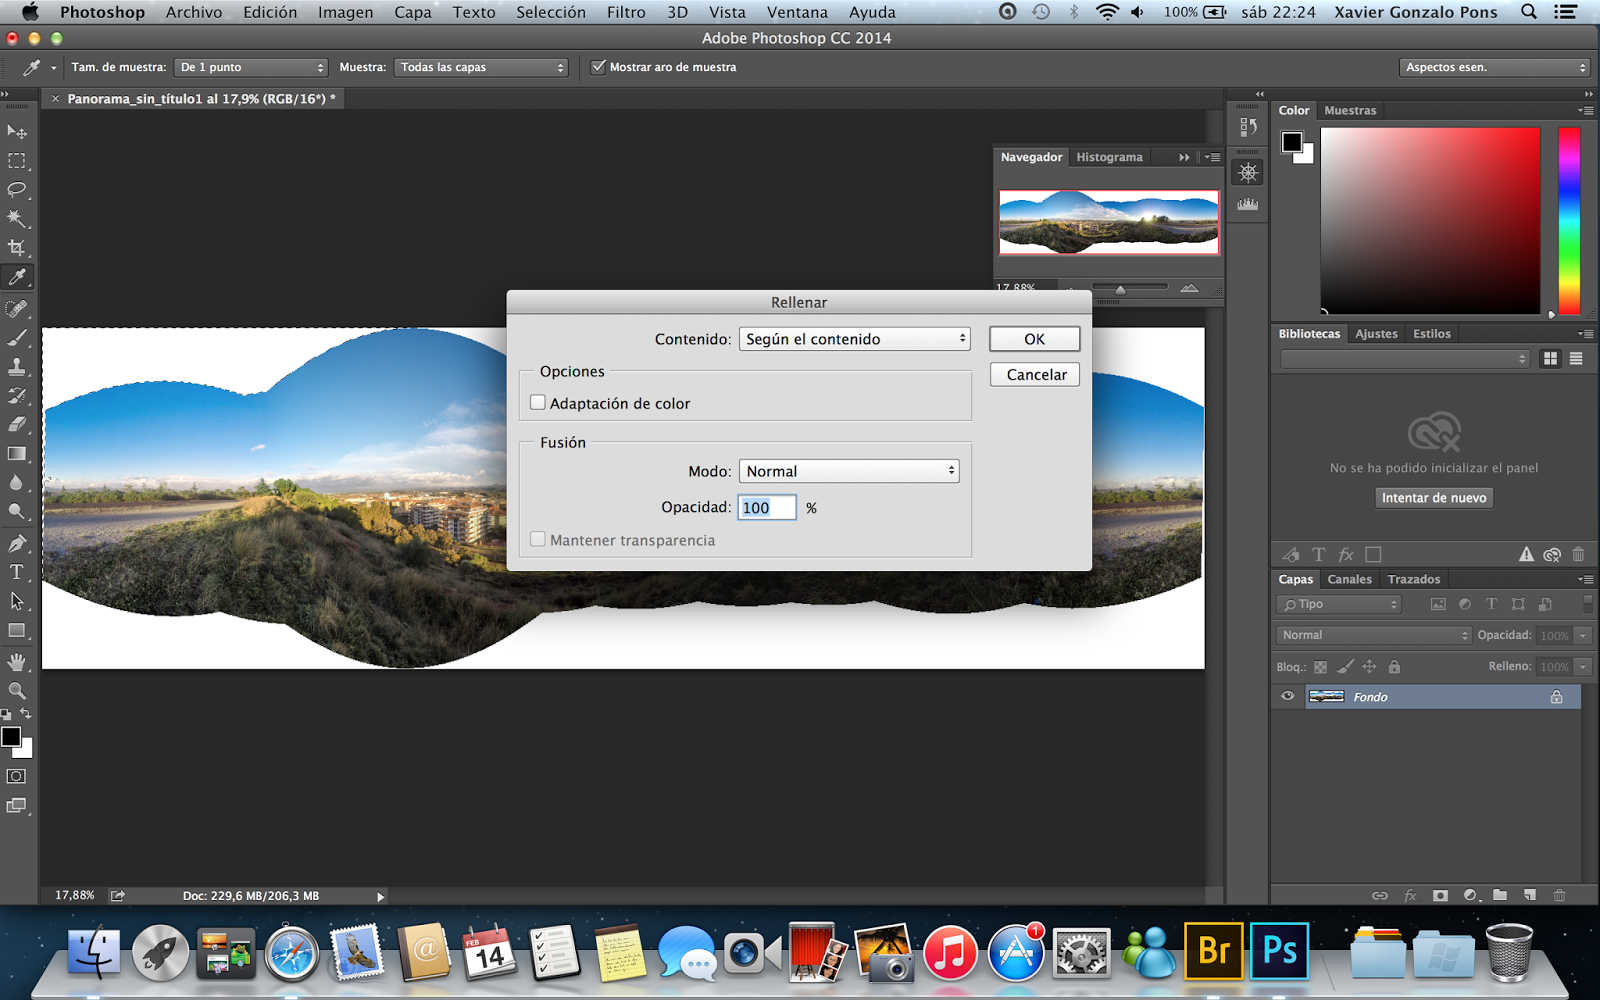Image resolution: width=1600 pixels, height=1000 pixels.
Task: Select the Brush tool
Action: [17, 338]
